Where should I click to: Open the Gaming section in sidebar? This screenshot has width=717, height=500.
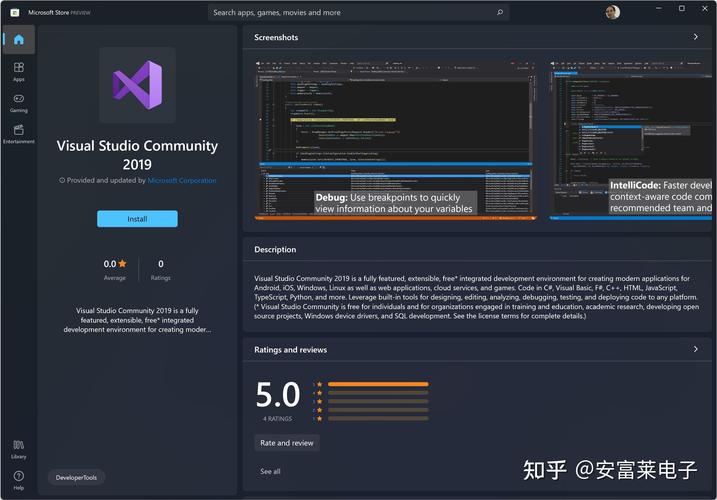(x=19, y=103)
